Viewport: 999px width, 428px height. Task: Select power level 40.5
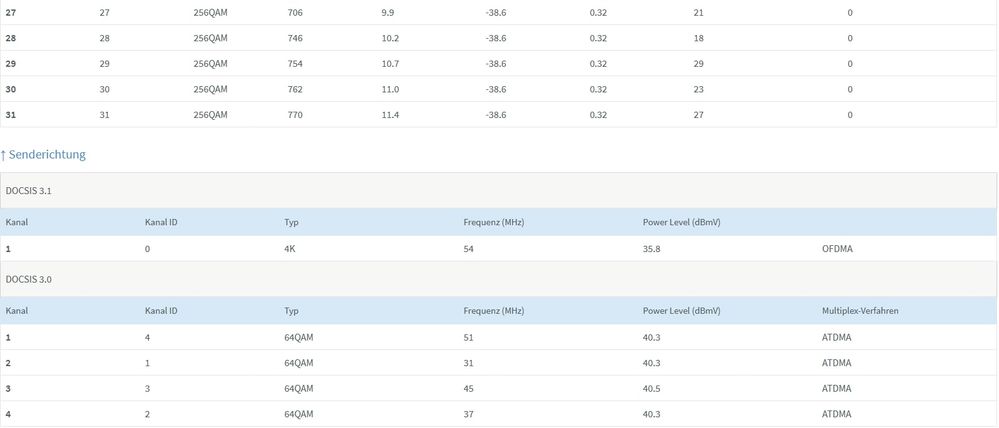point(652,389)
